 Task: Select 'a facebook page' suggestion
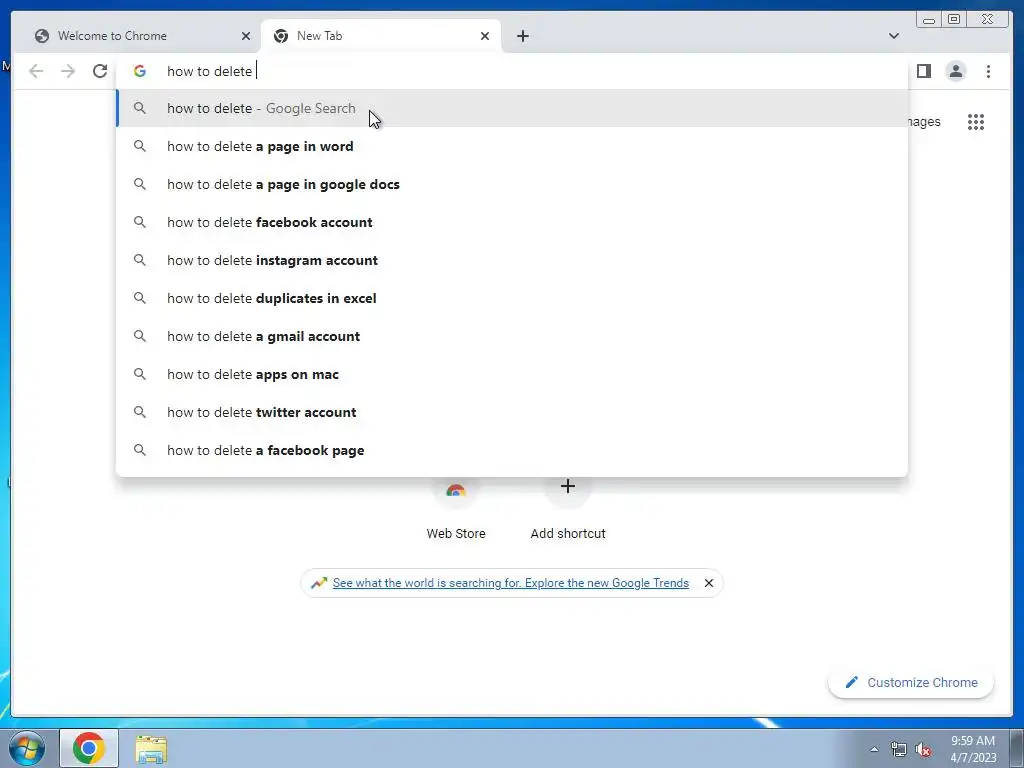click(512, 450)
